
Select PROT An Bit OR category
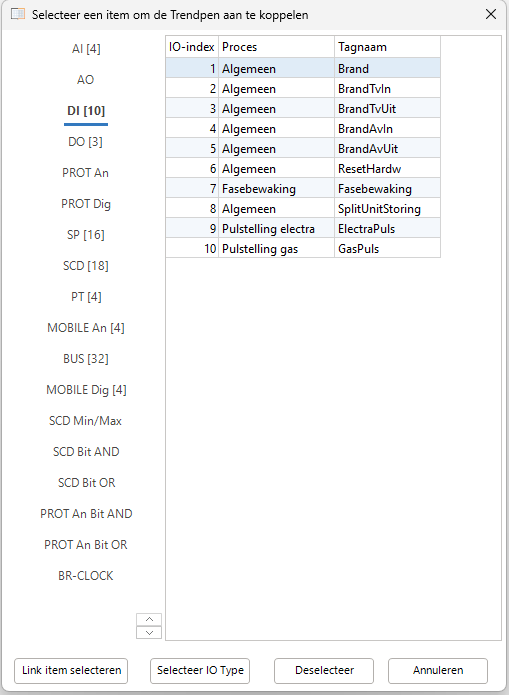[86, 545]
